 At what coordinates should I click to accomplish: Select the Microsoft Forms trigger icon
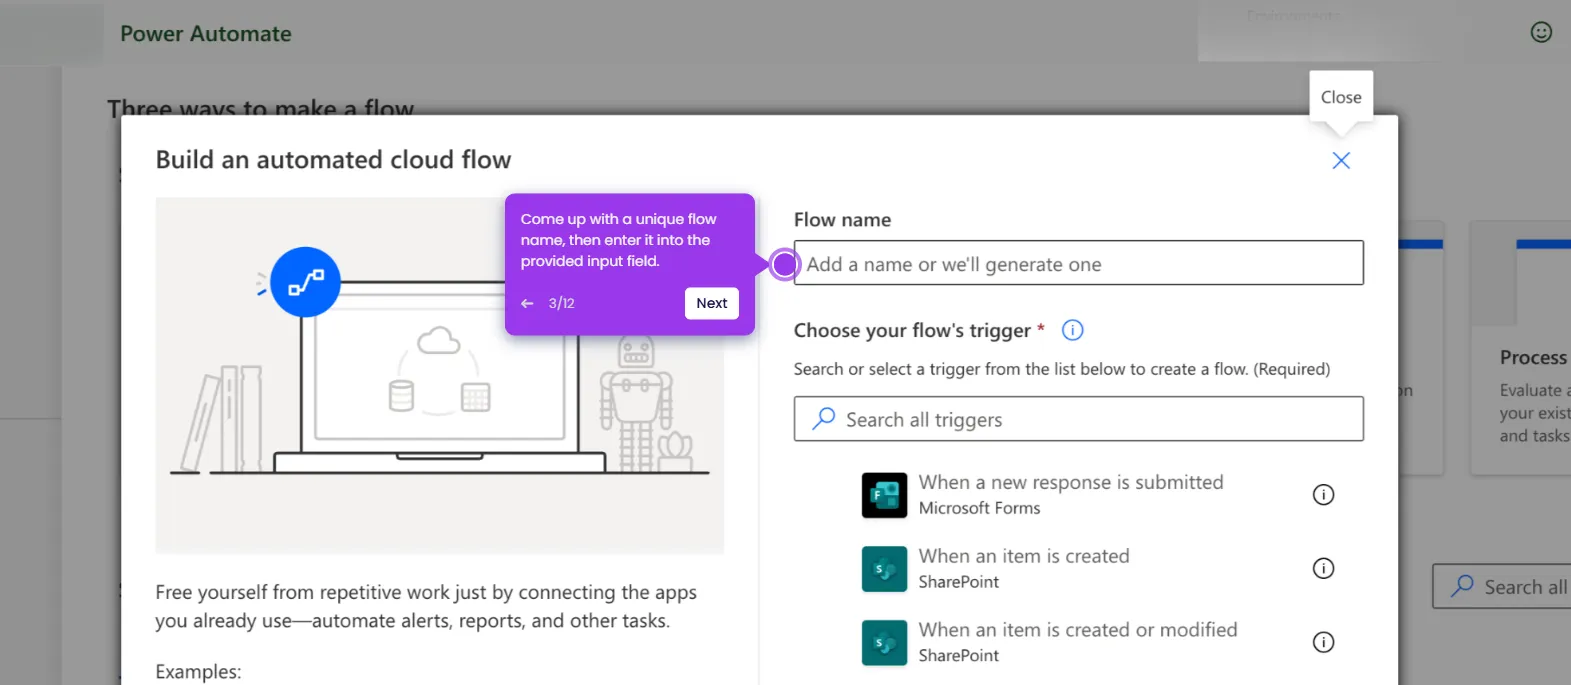coord(884,495)
